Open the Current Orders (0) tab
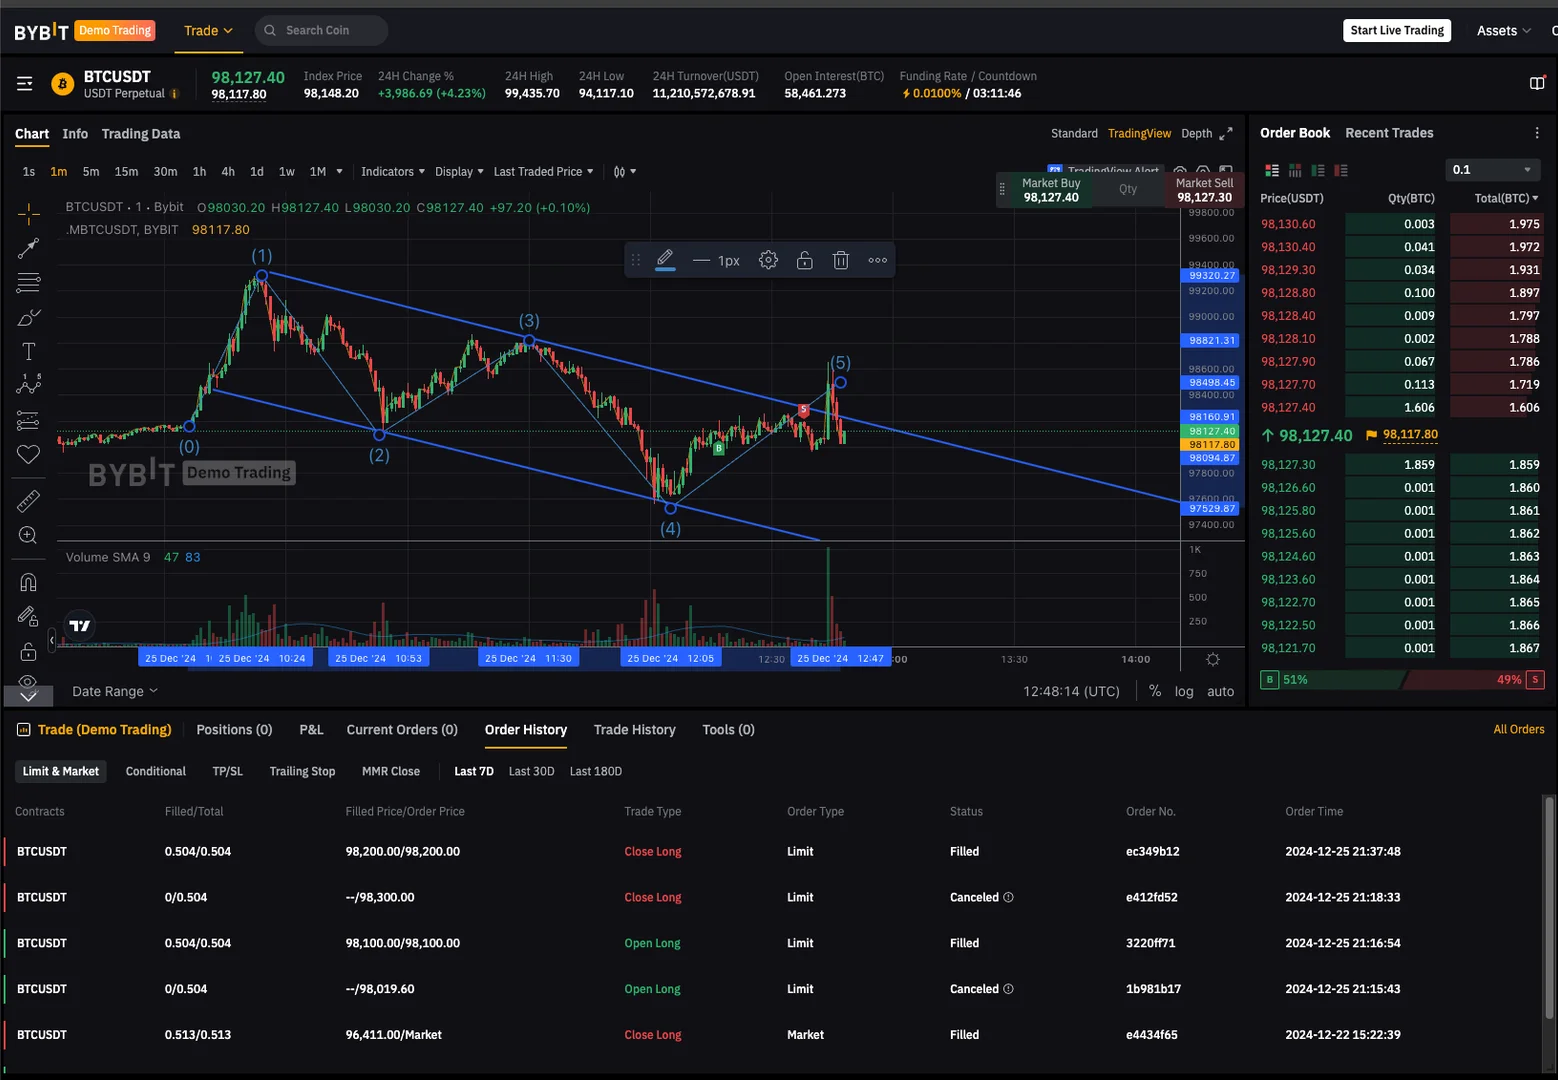Image resolution: width=1558 pixels, height=1080 pixels. (x=402, y=730)
